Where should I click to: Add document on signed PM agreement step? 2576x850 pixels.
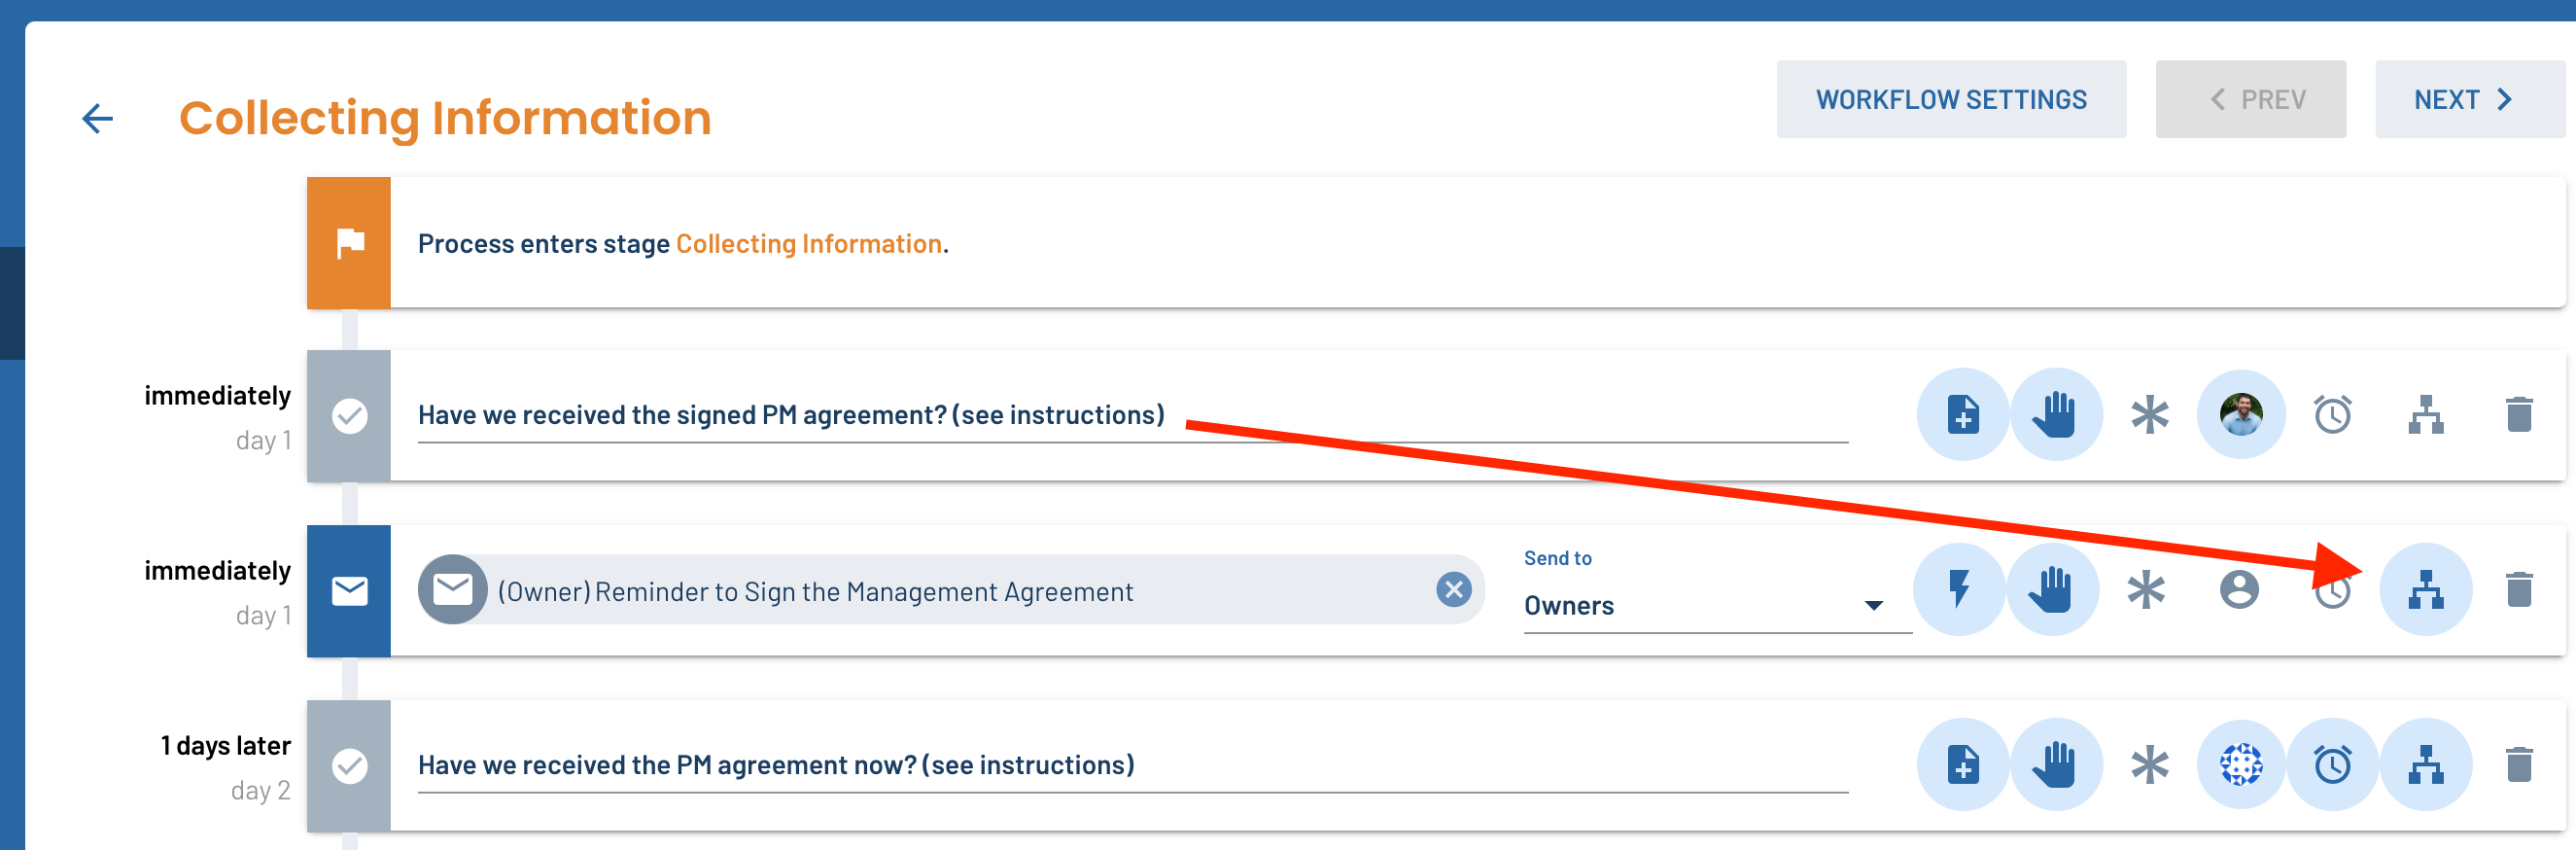click(1963, 414)
